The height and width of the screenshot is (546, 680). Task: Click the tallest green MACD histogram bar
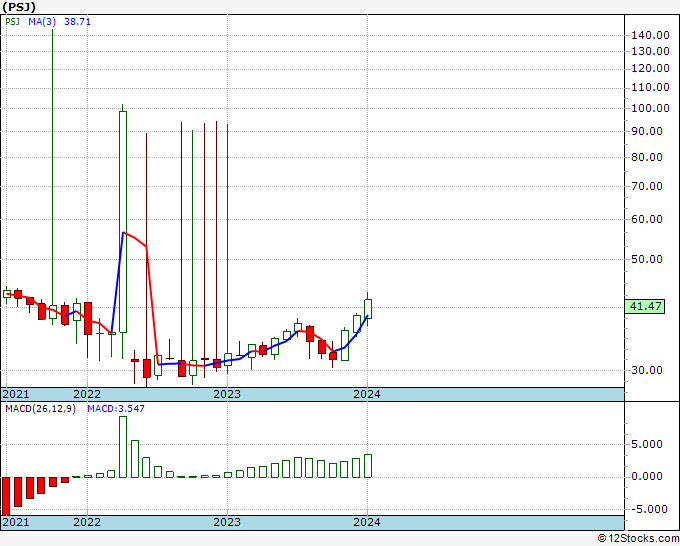tap(123, 447)
